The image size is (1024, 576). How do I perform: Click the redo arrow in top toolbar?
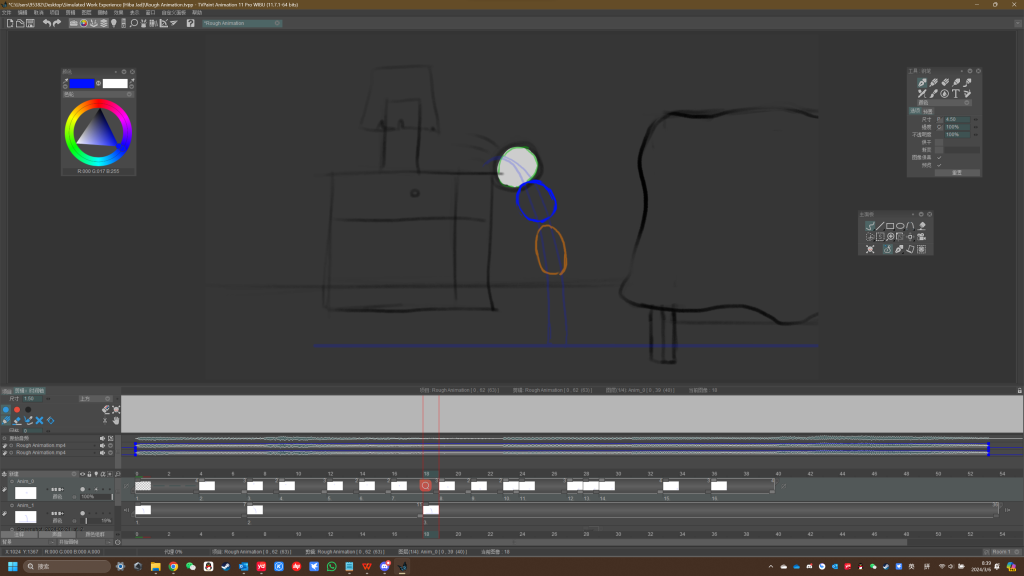click(58, 23)
